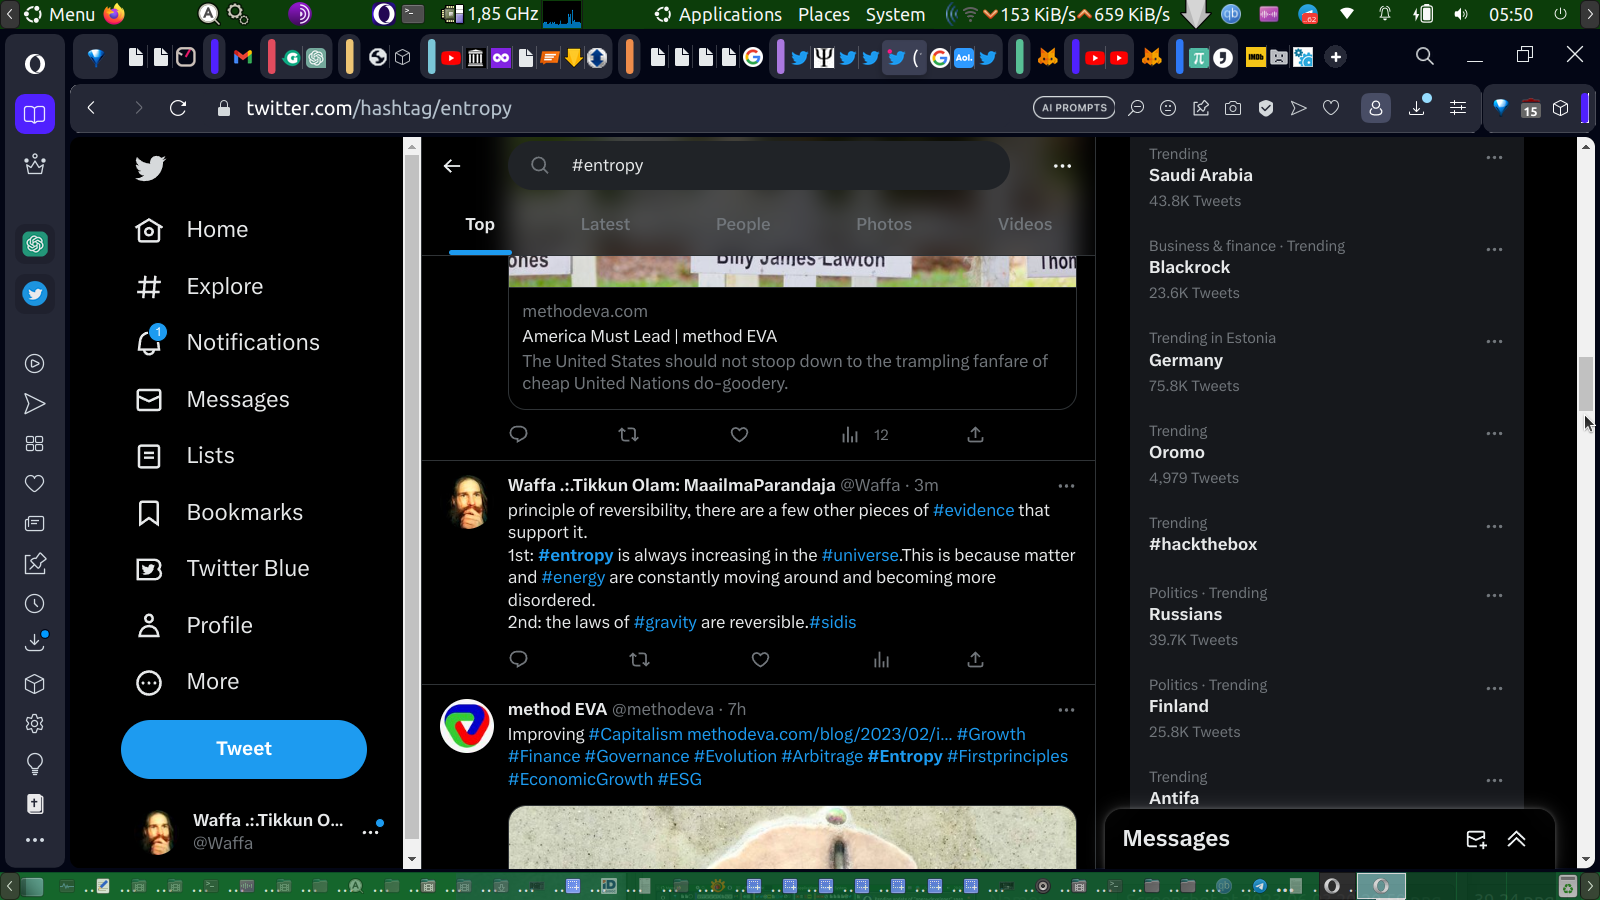Image resolution: width=1600 pixels, height=900 pixels.
Task: Open ChatGPT in the Opera sidebar
Action: pos(35,244)
